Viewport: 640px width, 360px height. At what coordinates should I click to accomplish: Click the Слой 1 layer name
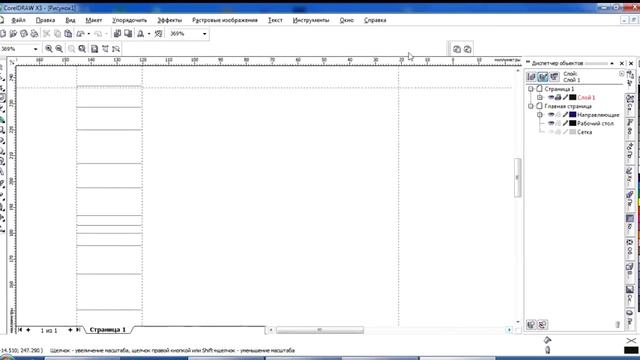click(587, 98)
